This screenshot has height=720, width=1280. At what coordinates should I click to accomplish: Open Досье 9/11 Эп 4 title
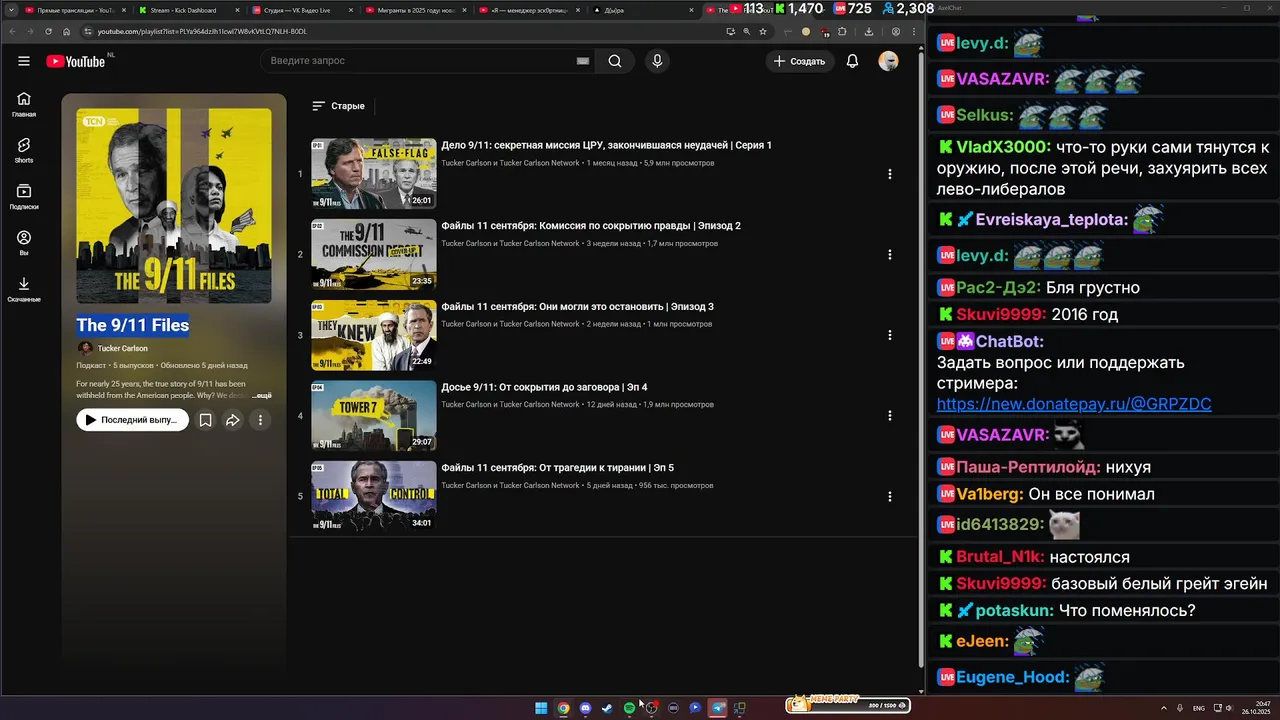click(544, 387)
